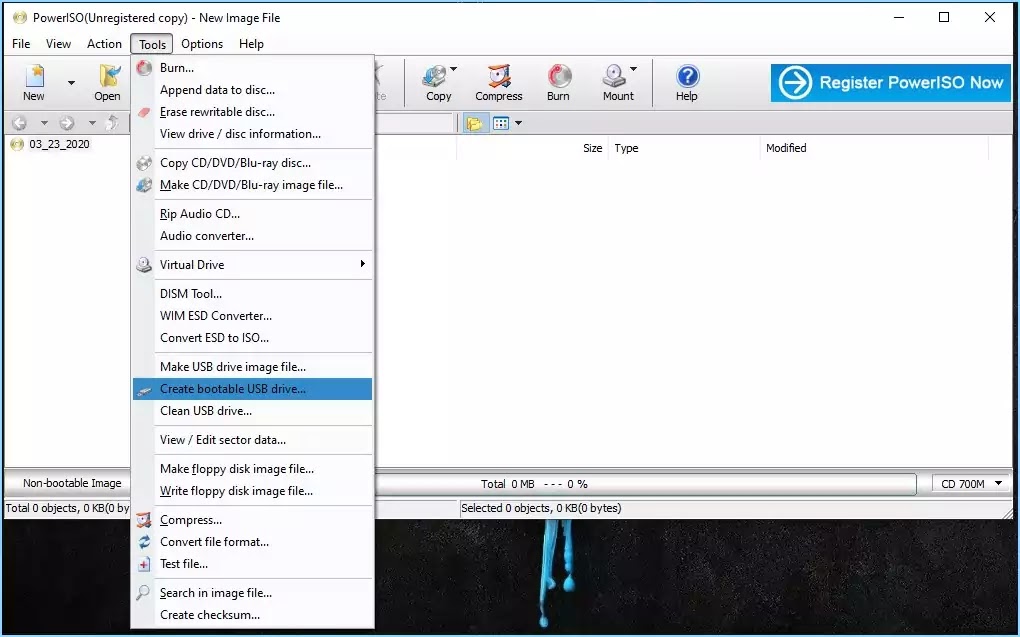Click the New toolbar icon
The height and width of the screenshot is (637, 1020).
(34, 83)
